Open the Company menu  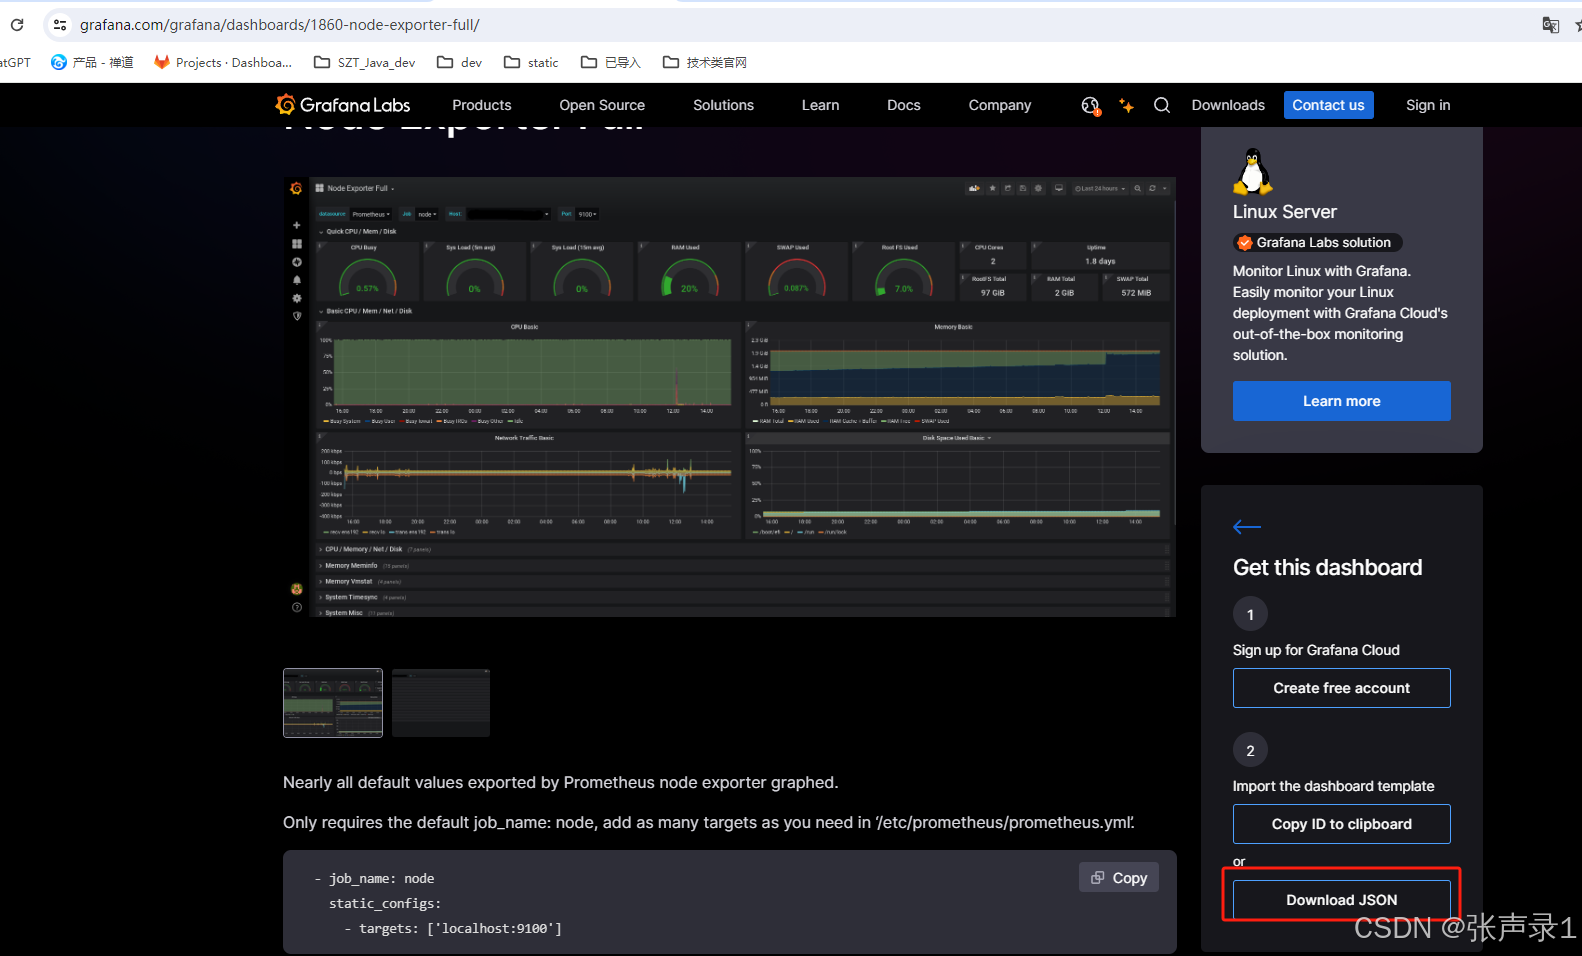click(x=999, y=105)
